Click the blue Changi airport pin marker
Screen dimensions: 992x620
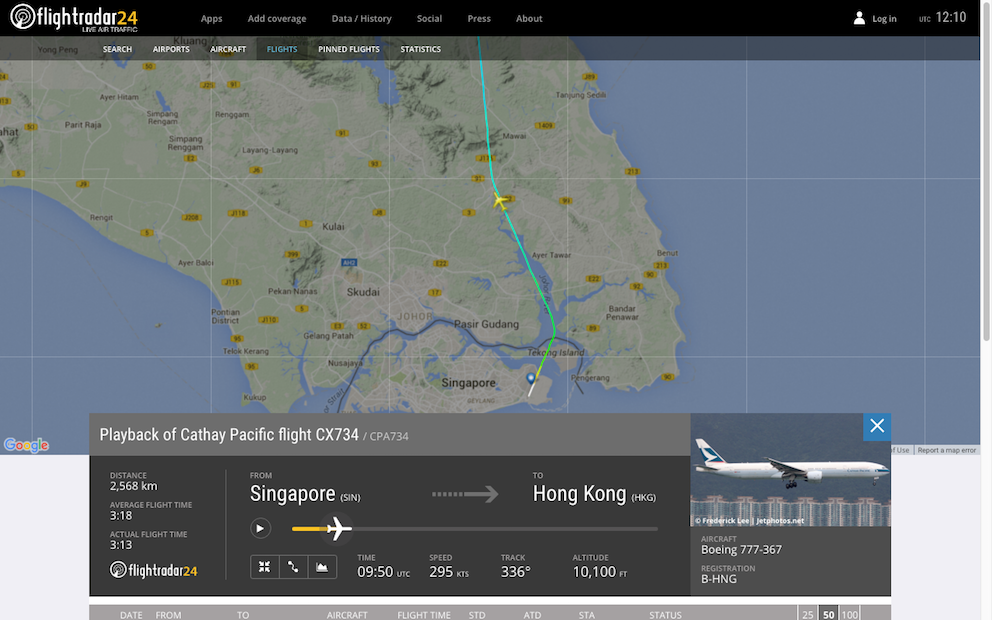tap(531, 378)
